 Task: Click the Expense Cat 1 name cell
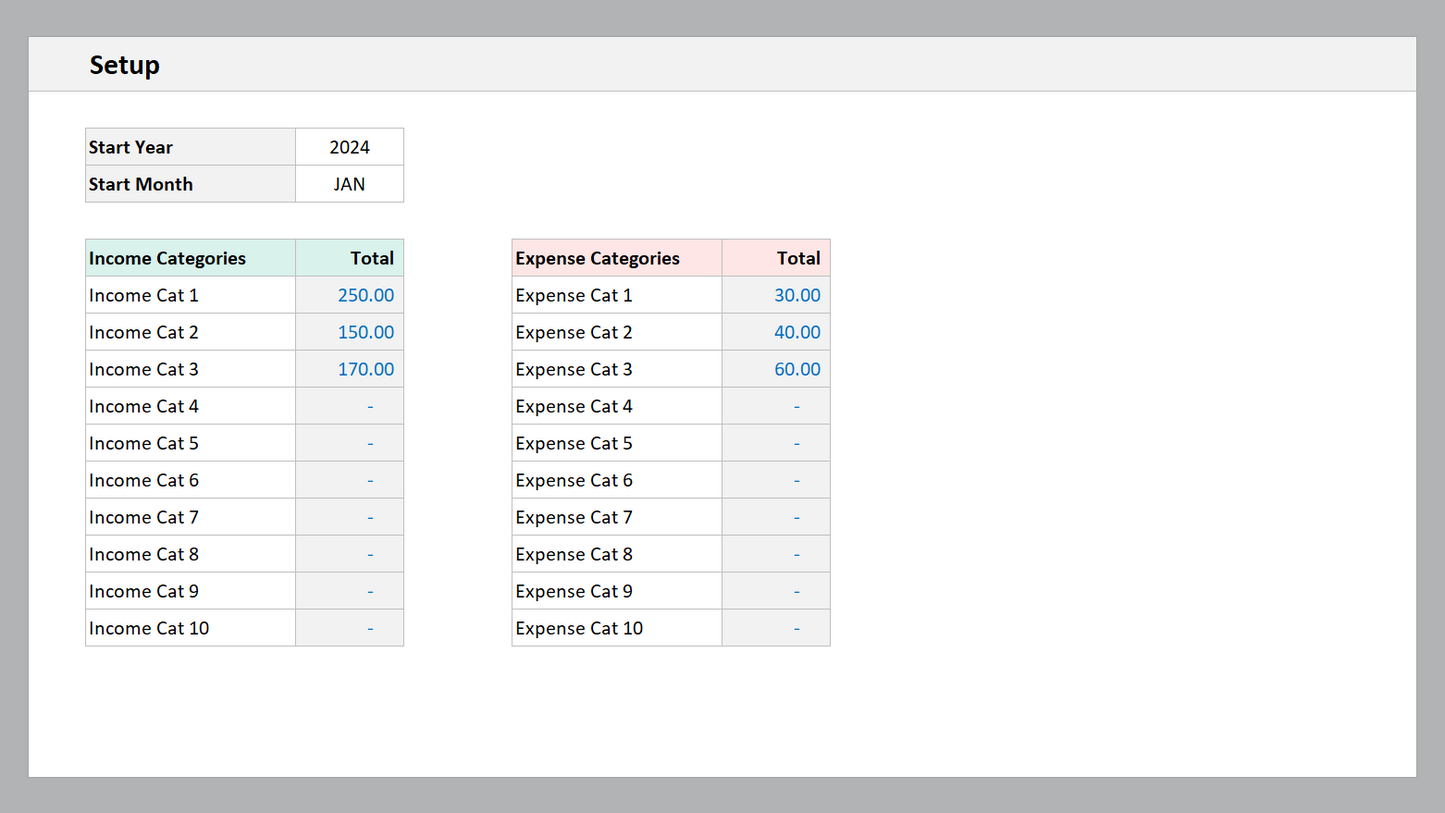tap(616, 295)
